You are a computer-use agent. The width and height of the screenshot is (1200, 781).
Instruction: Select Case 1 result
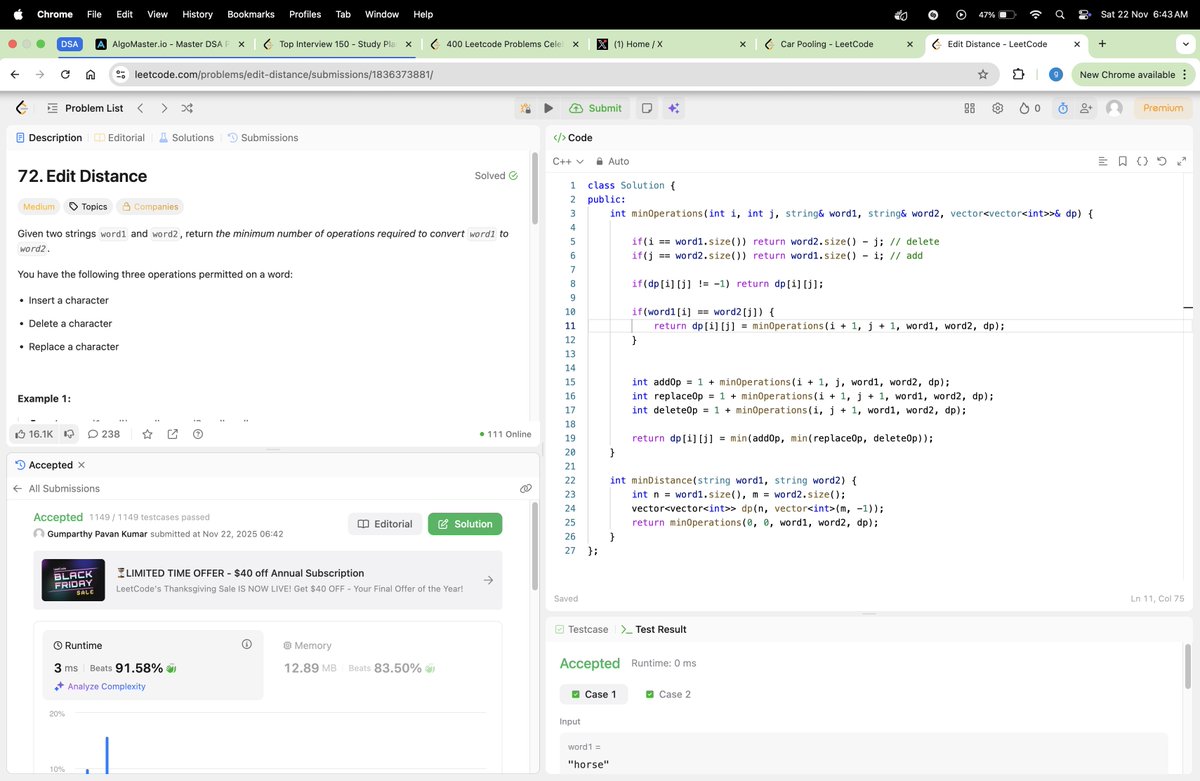click(x=594, y=694)
